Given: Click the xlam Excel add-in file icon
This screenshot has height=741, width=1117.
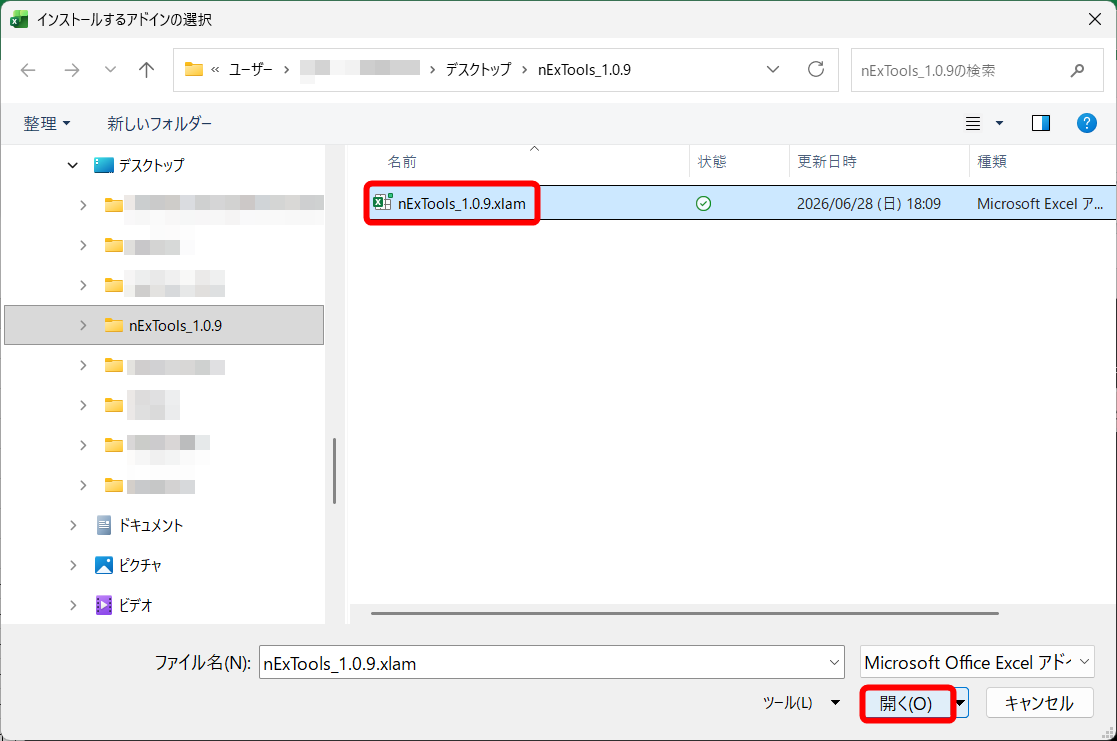Looking at the screenshot, I should click(383, 202).
